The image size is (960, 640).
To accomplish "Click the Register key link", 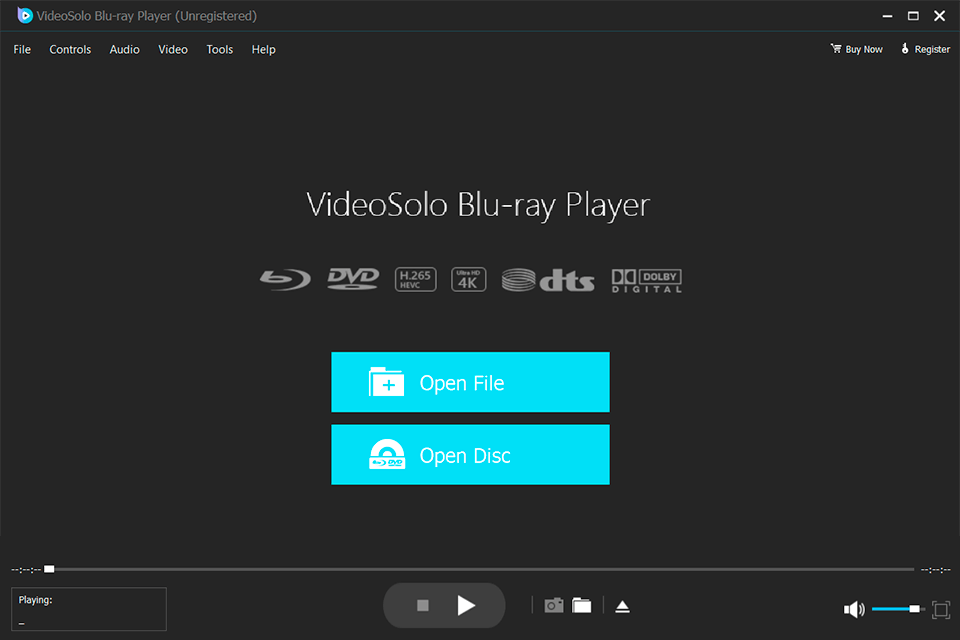I will (x=925, y=49).
